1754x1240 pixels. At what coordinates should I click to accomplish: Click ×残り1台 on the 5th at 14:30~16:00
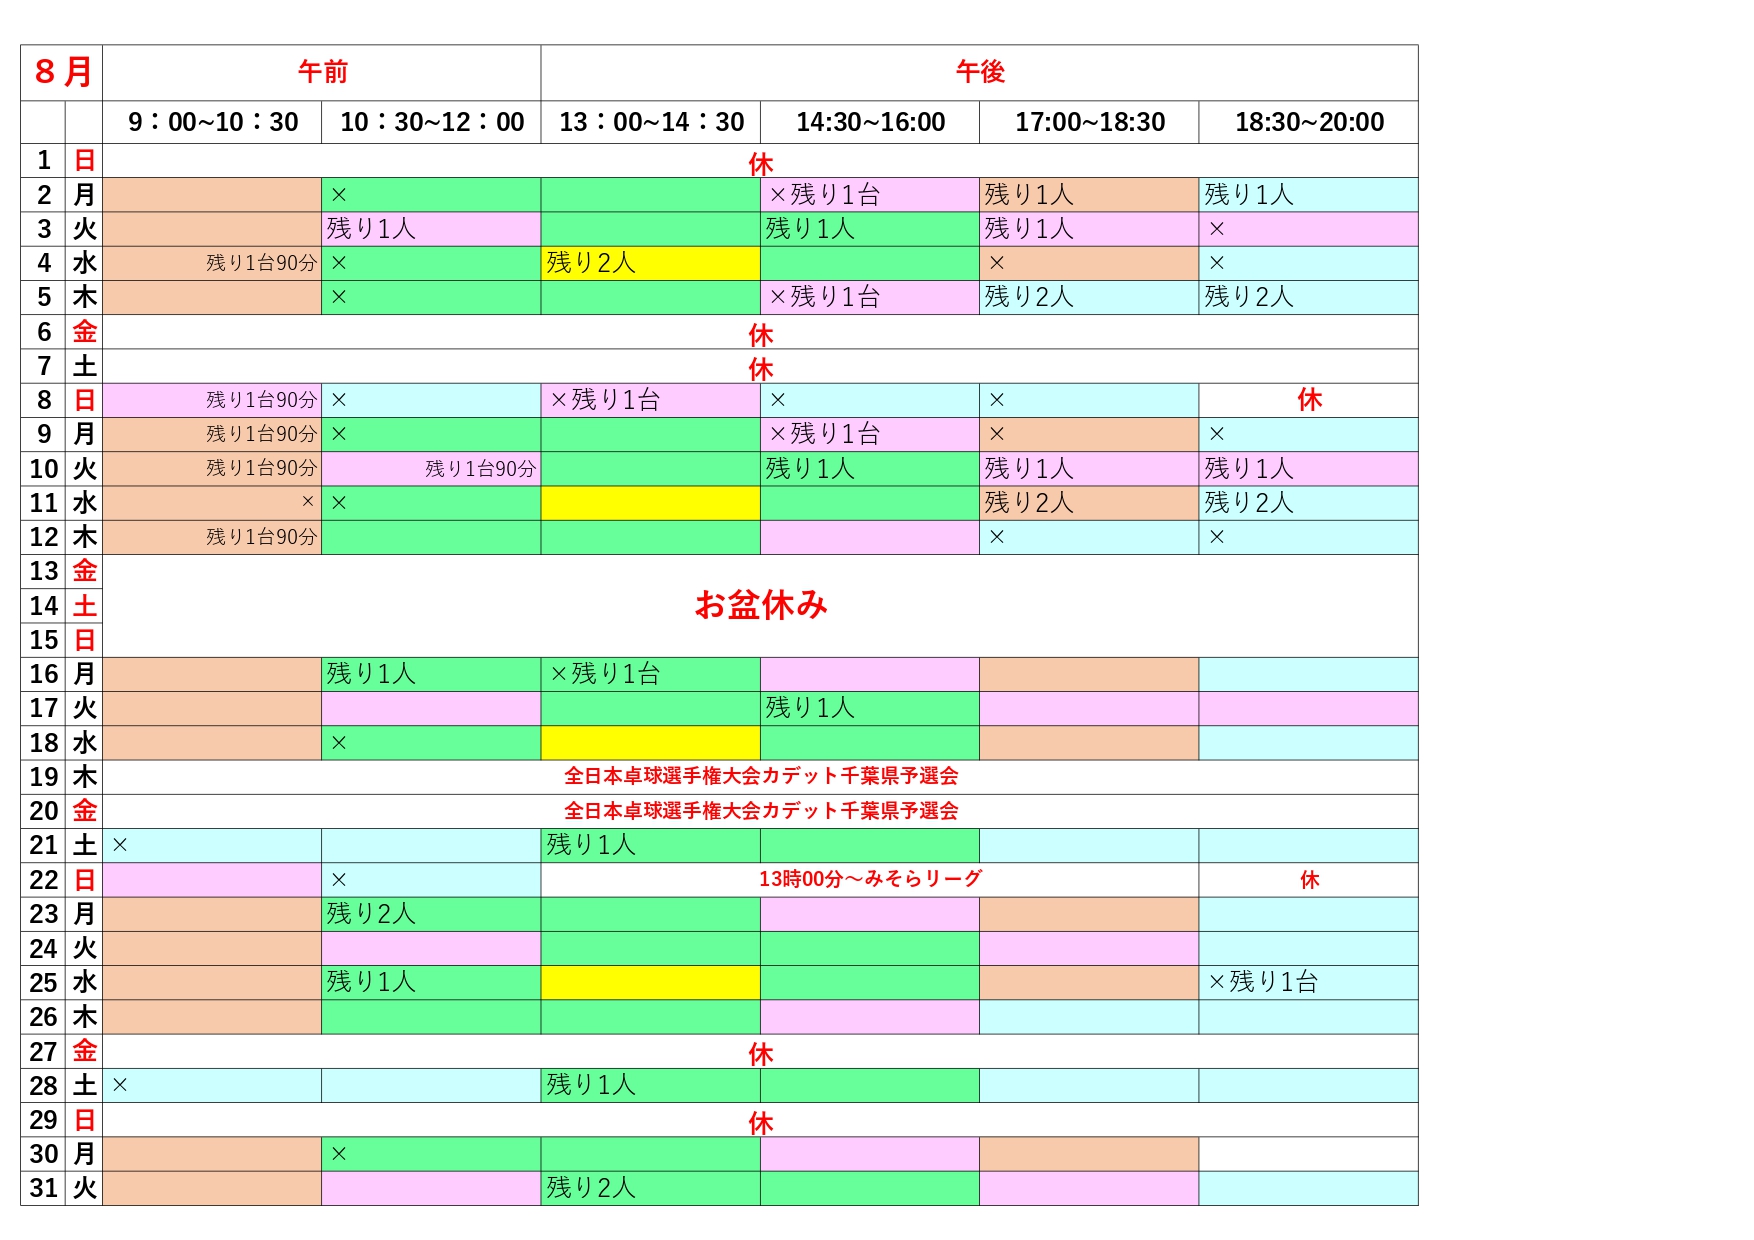click(x=825, y=297)
